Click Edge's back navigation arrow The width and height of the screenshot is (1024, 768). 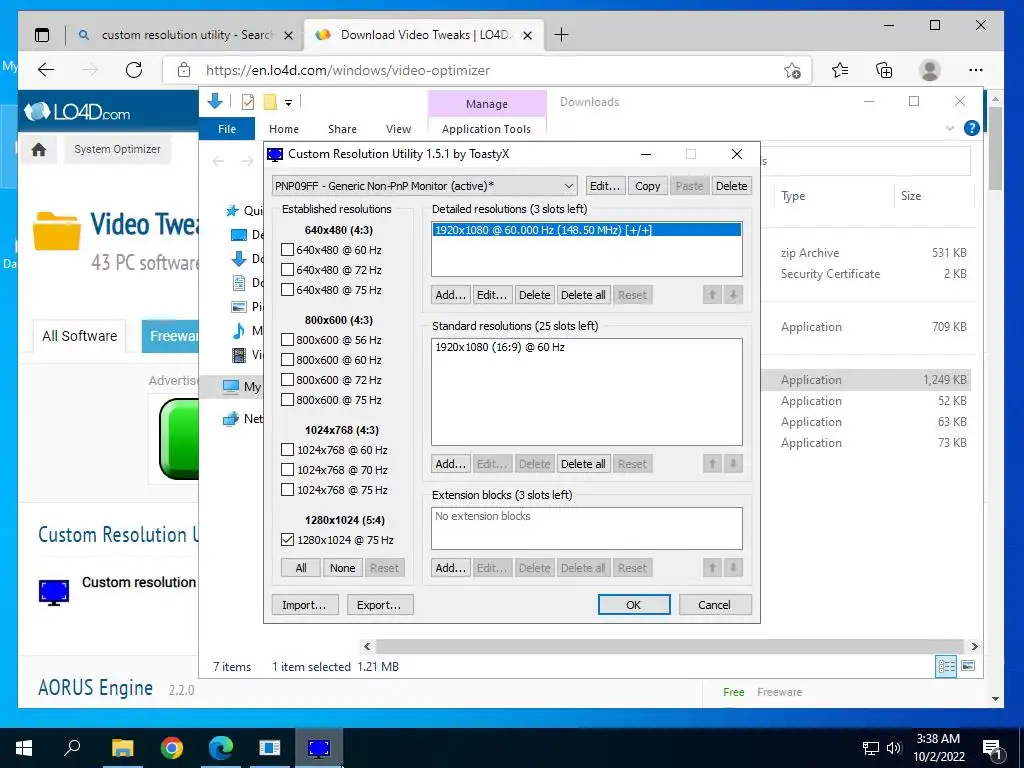[46, 70]
